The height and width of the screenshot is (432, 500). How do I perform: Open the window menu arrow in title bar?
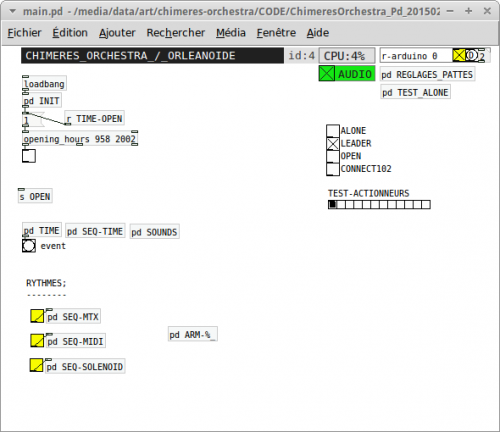point(13,11)
